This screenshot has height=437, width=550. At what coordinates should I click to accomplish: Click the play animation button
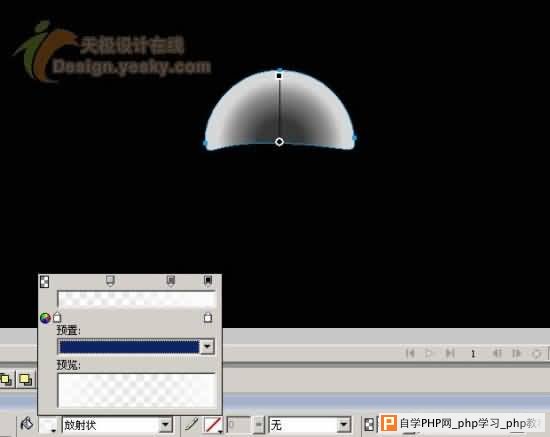click(x=429, y=353)
